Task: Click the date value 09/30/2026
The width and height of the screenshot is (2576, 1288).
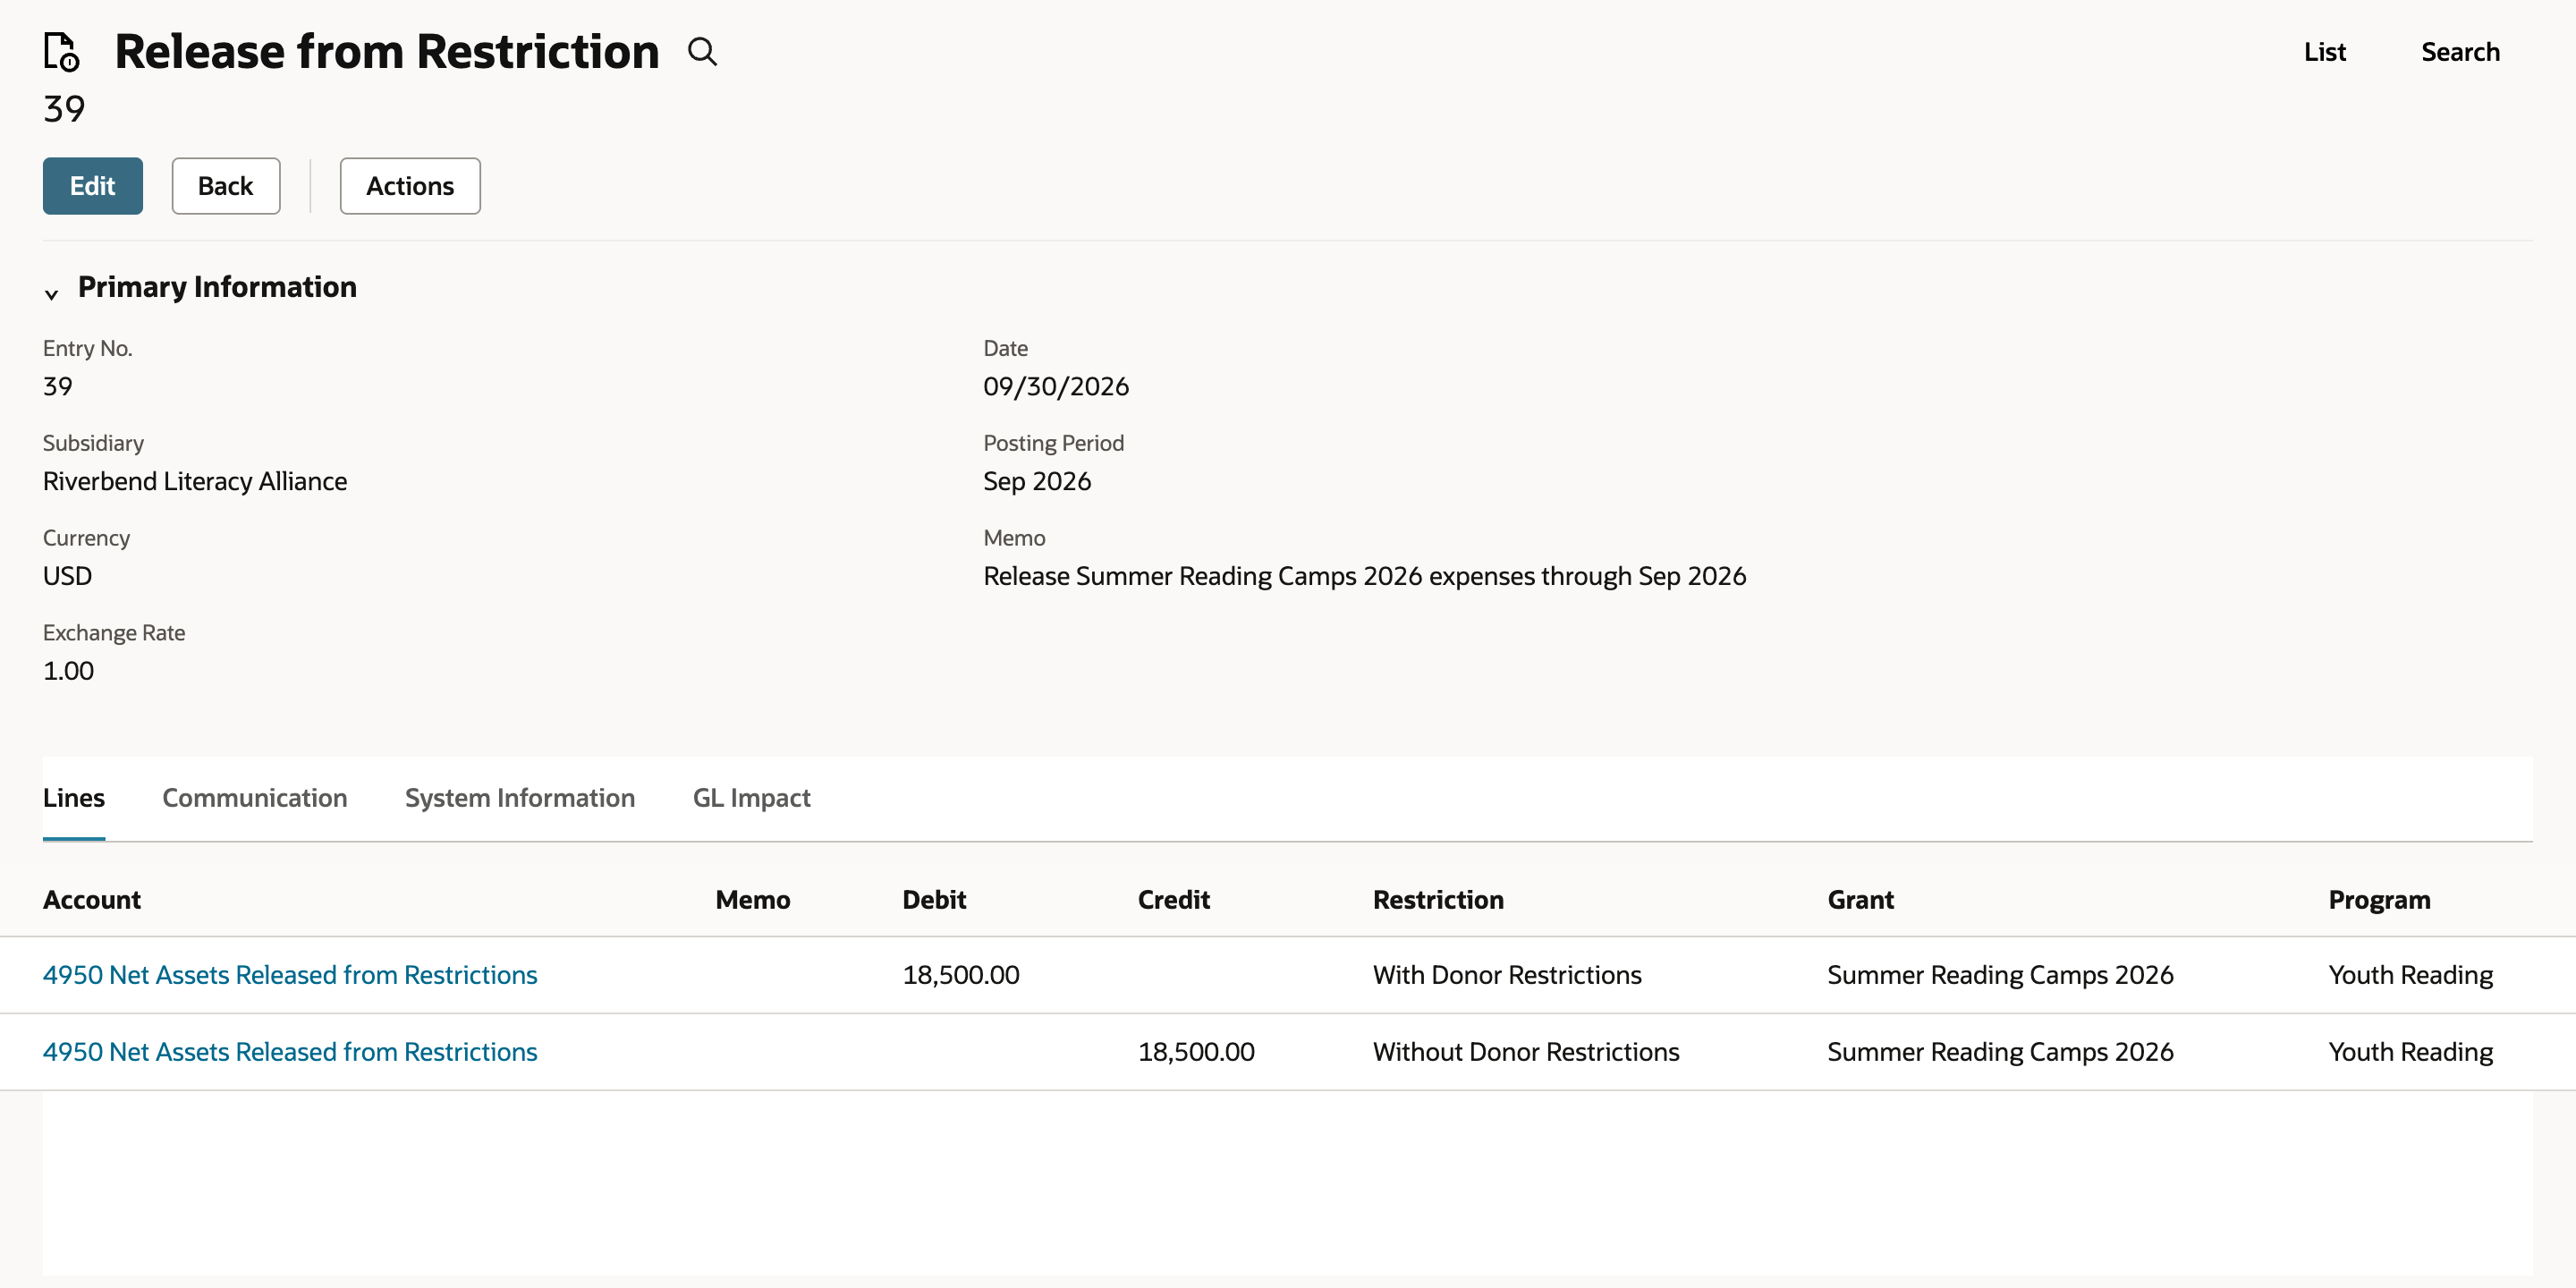Action: (1056, 386)
